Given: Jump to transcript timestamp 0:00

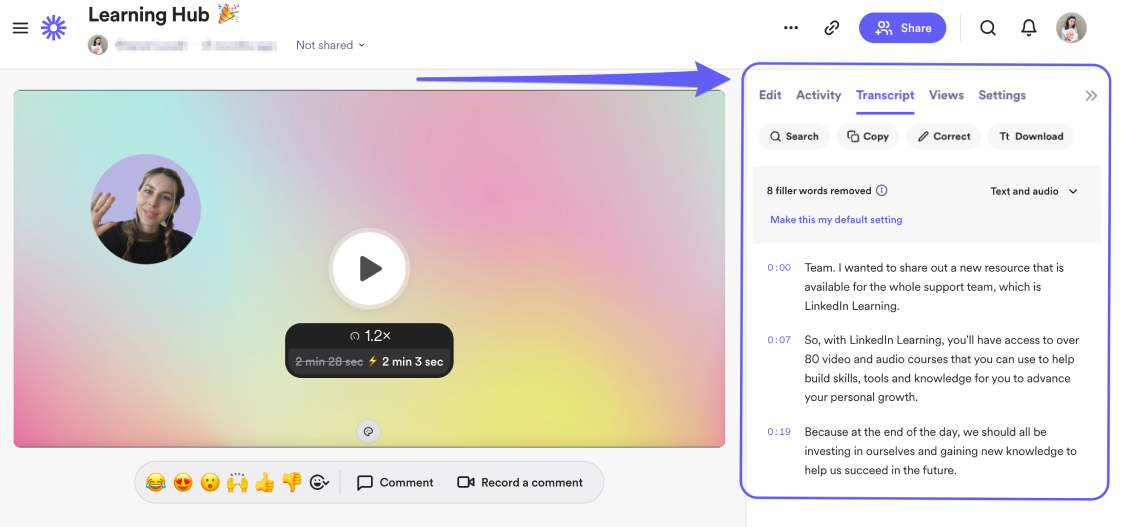Looking at the screenshot, I should [x=779, y=267].
